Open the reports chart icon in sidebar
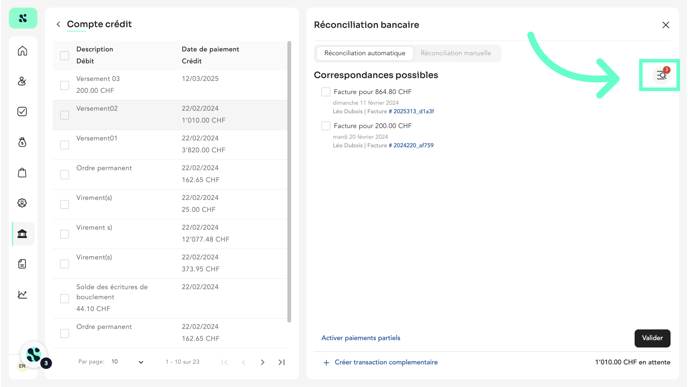 click(x=22, y=294)
